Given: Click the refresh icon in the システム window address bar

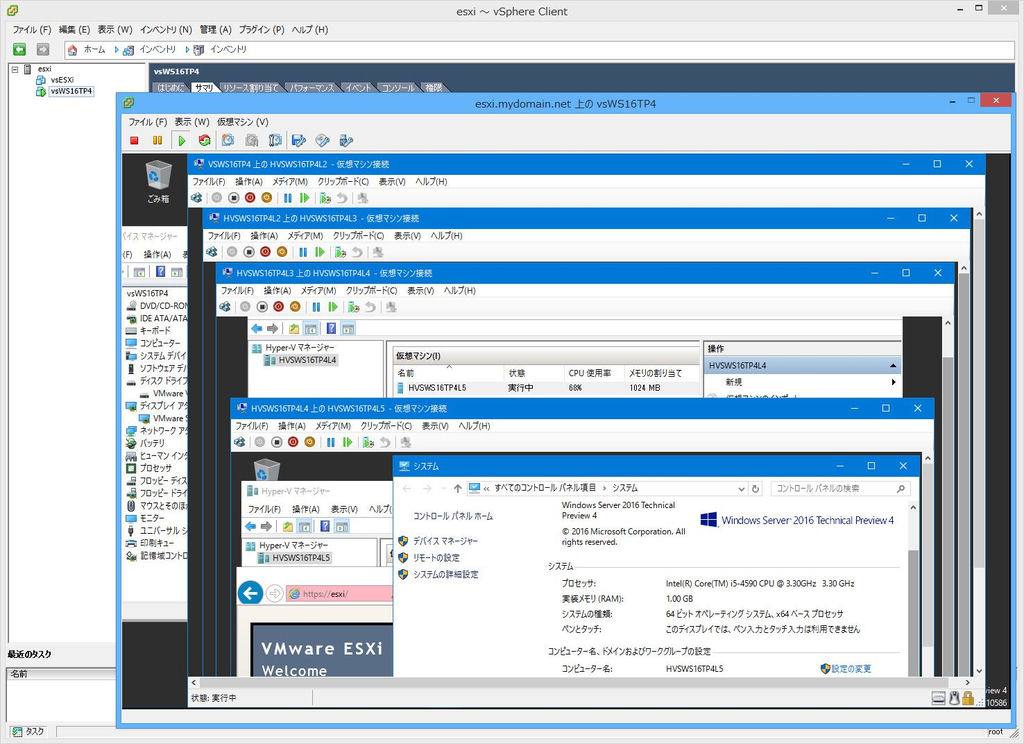Looking at the screenshot, I should tap(756, 489).
